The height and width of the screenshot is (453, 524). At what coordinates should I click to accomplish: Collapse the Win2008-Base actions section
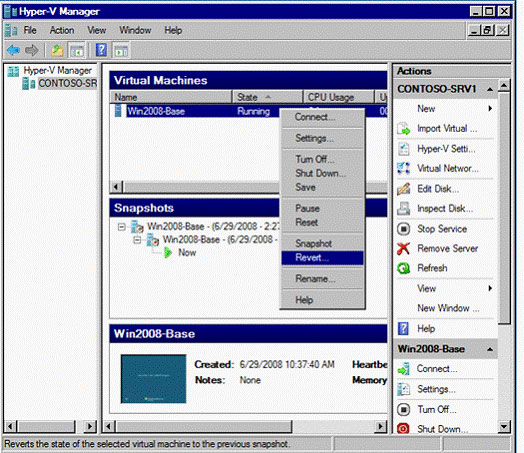(x=490, y=349)
